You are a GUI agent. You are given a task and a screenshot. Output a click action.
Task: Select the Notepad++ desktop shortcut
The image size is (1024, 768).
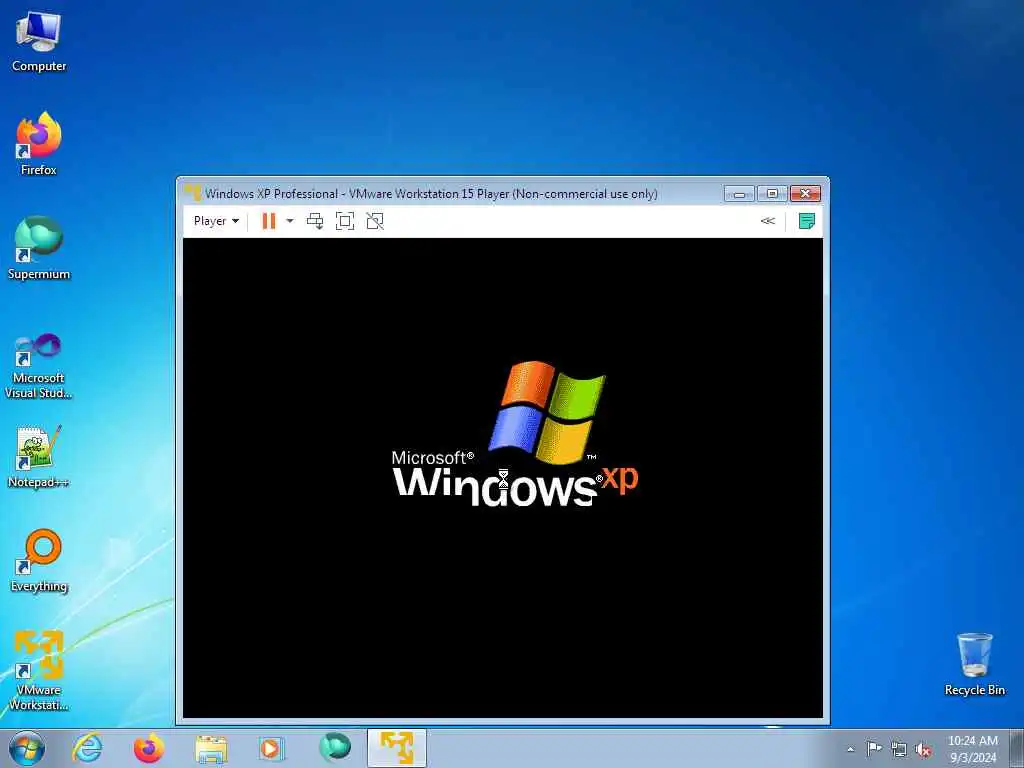coord(39,456)
